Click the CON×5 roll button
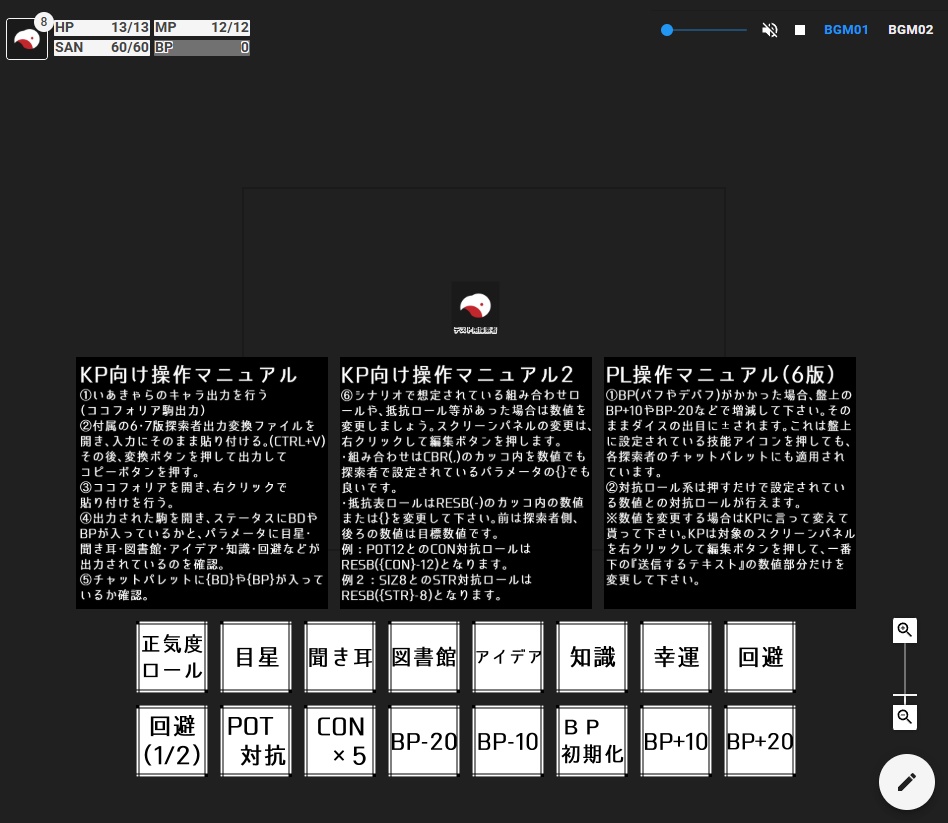Screen dimensions: 948x823 click(340, 741)
